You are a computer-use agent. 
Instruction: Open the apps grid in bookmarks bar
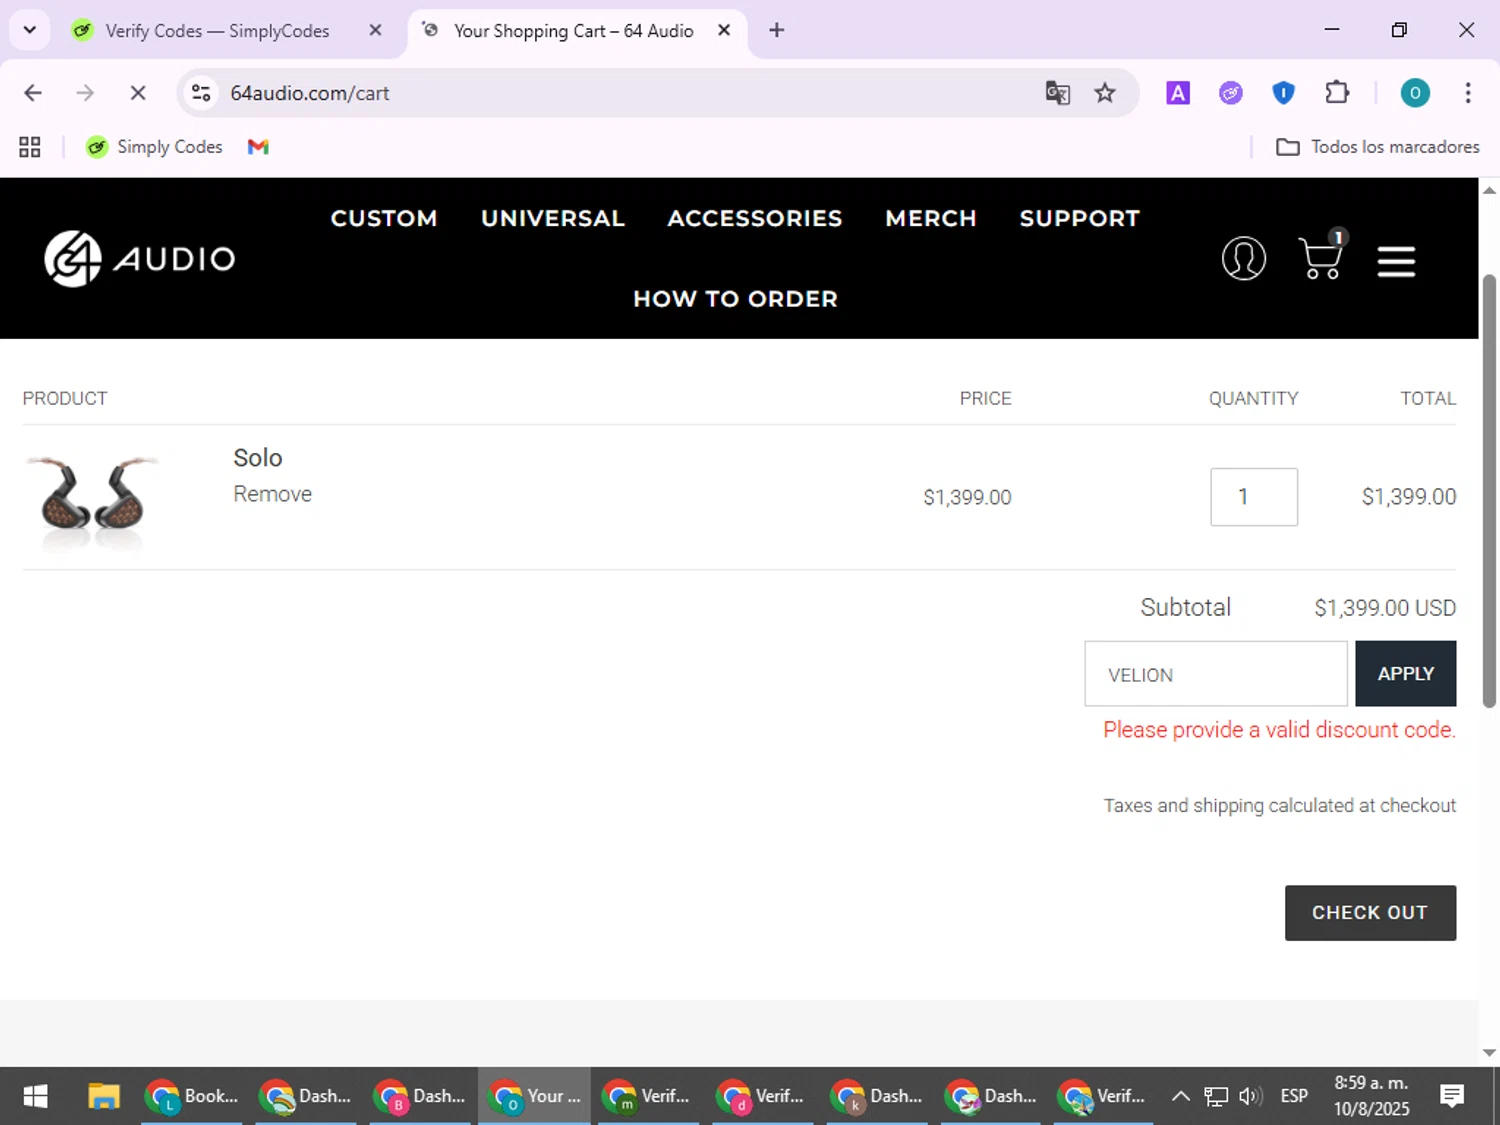tap(30, 147)
